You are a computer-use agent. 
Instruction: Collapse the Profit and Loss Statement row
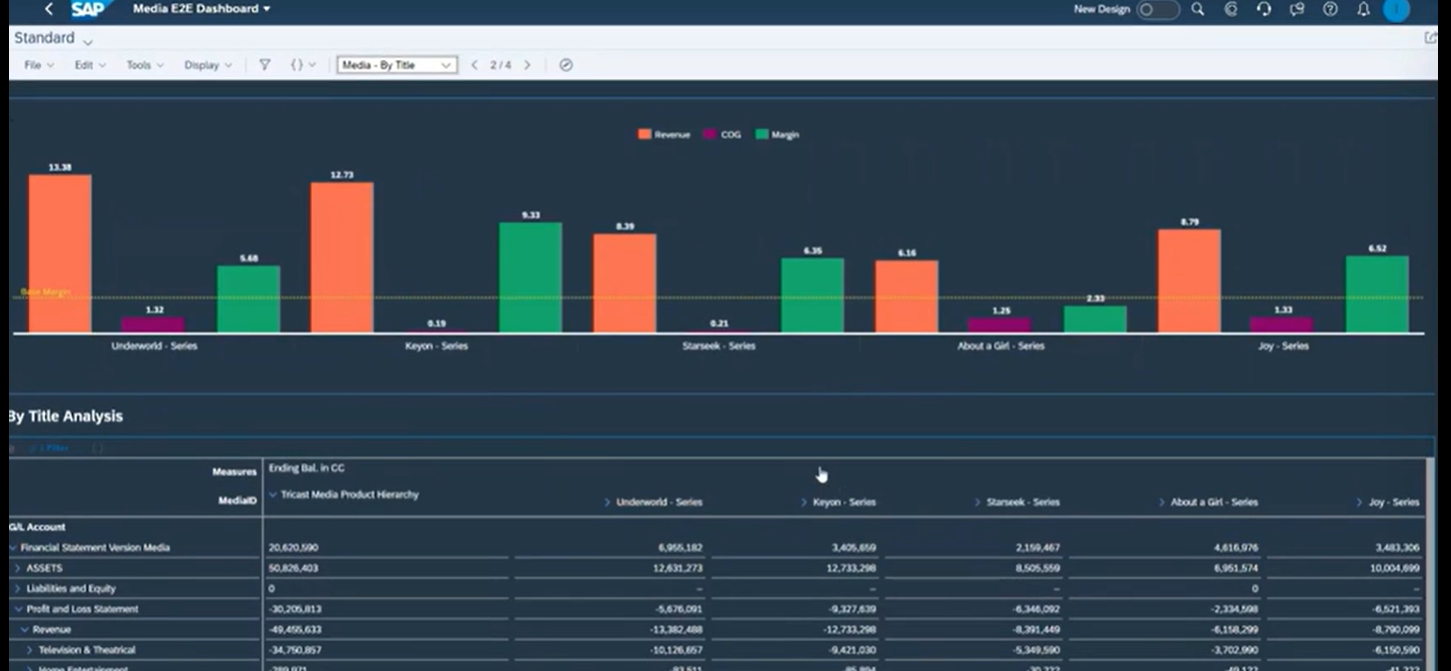17,609
